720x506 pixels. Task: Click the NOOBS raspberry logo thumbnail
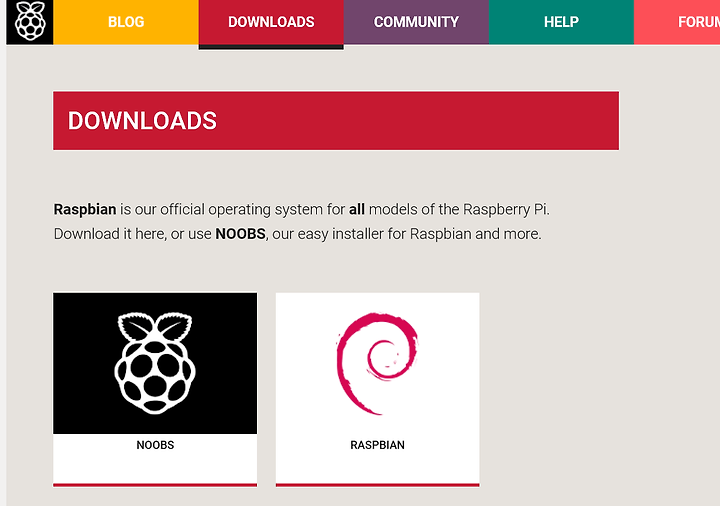[x=155, y=363]
